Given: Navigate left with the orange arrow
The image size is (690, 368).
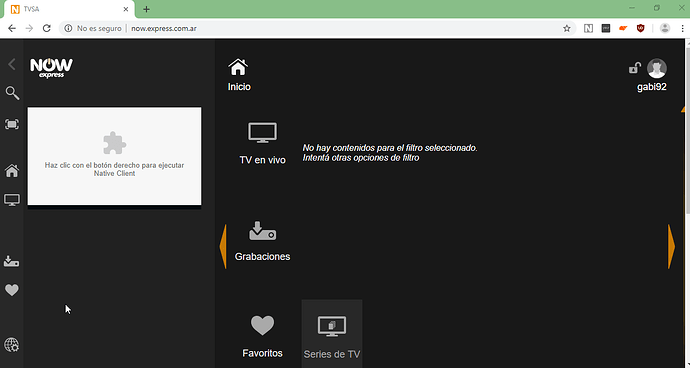Looking at the screenshot, I should (223, 247).
